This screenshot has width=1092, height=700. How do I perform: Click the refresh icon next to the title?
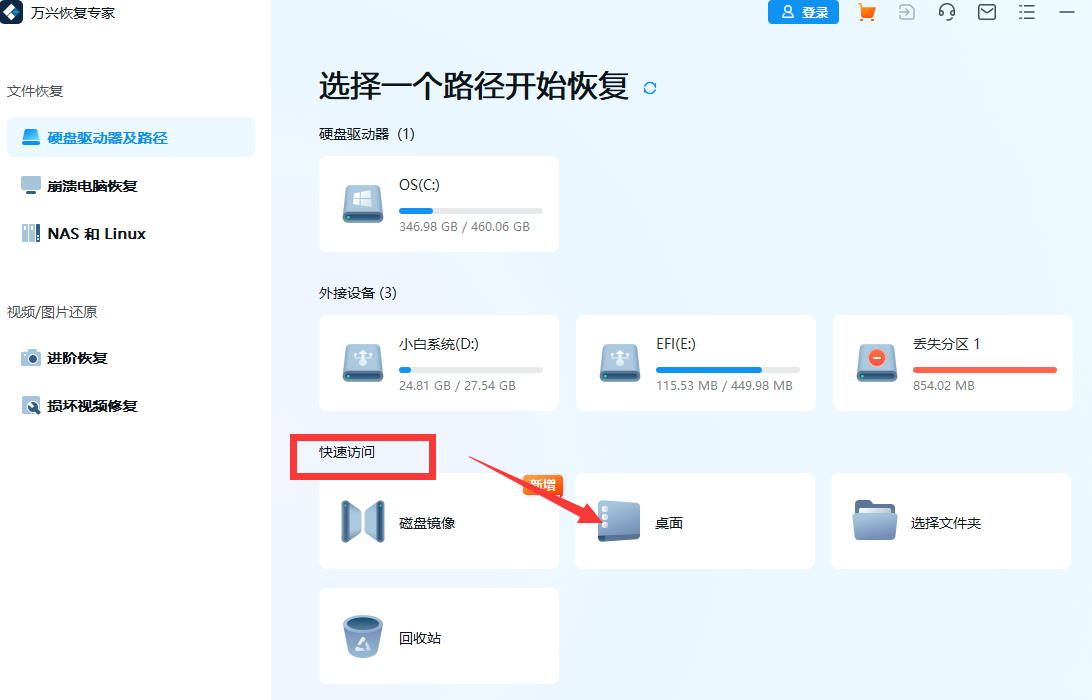click(649, 88)
